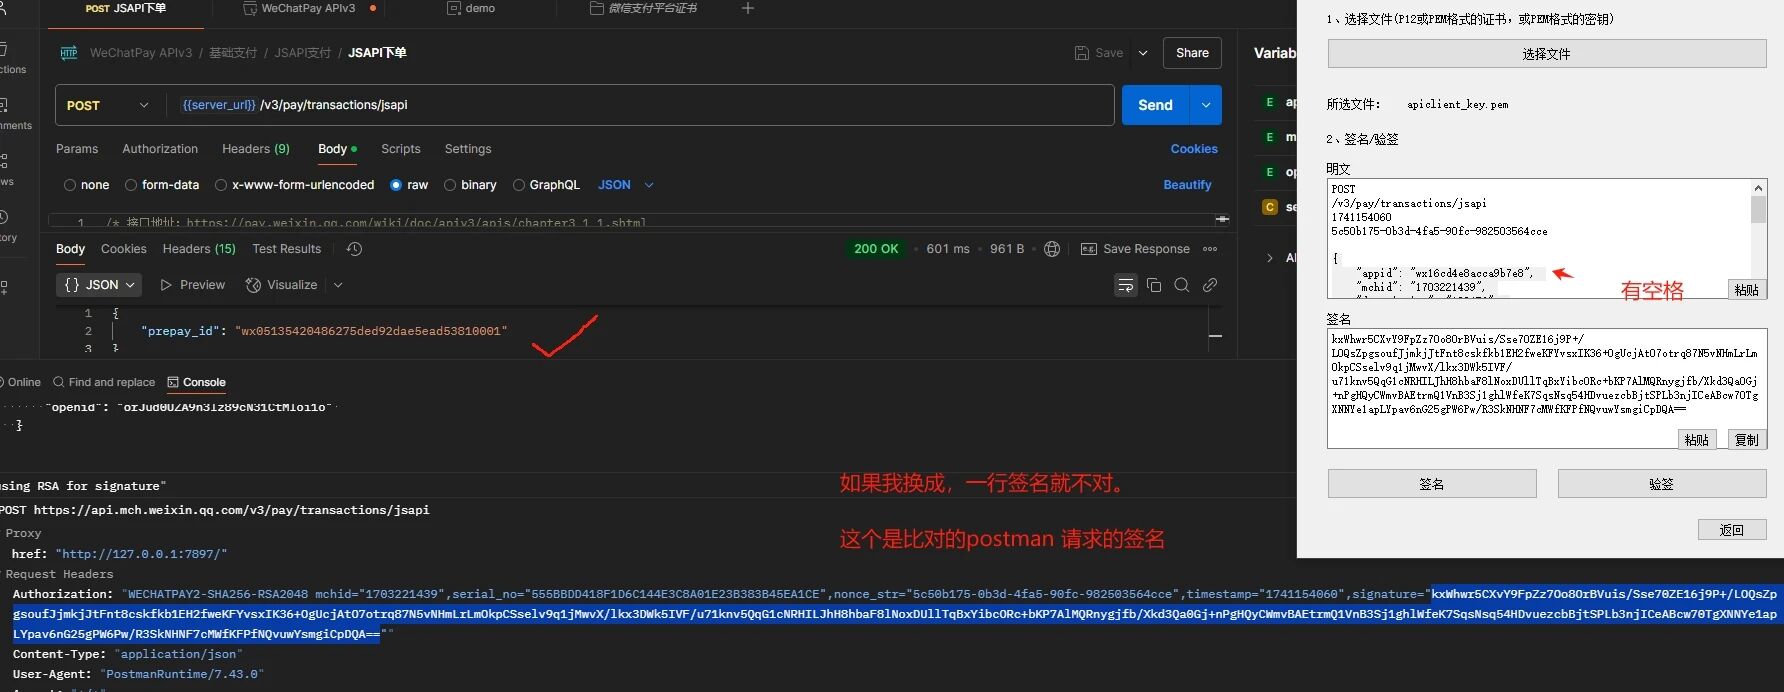
Task: Open the response history clock icon
Action: click(354, 249)
